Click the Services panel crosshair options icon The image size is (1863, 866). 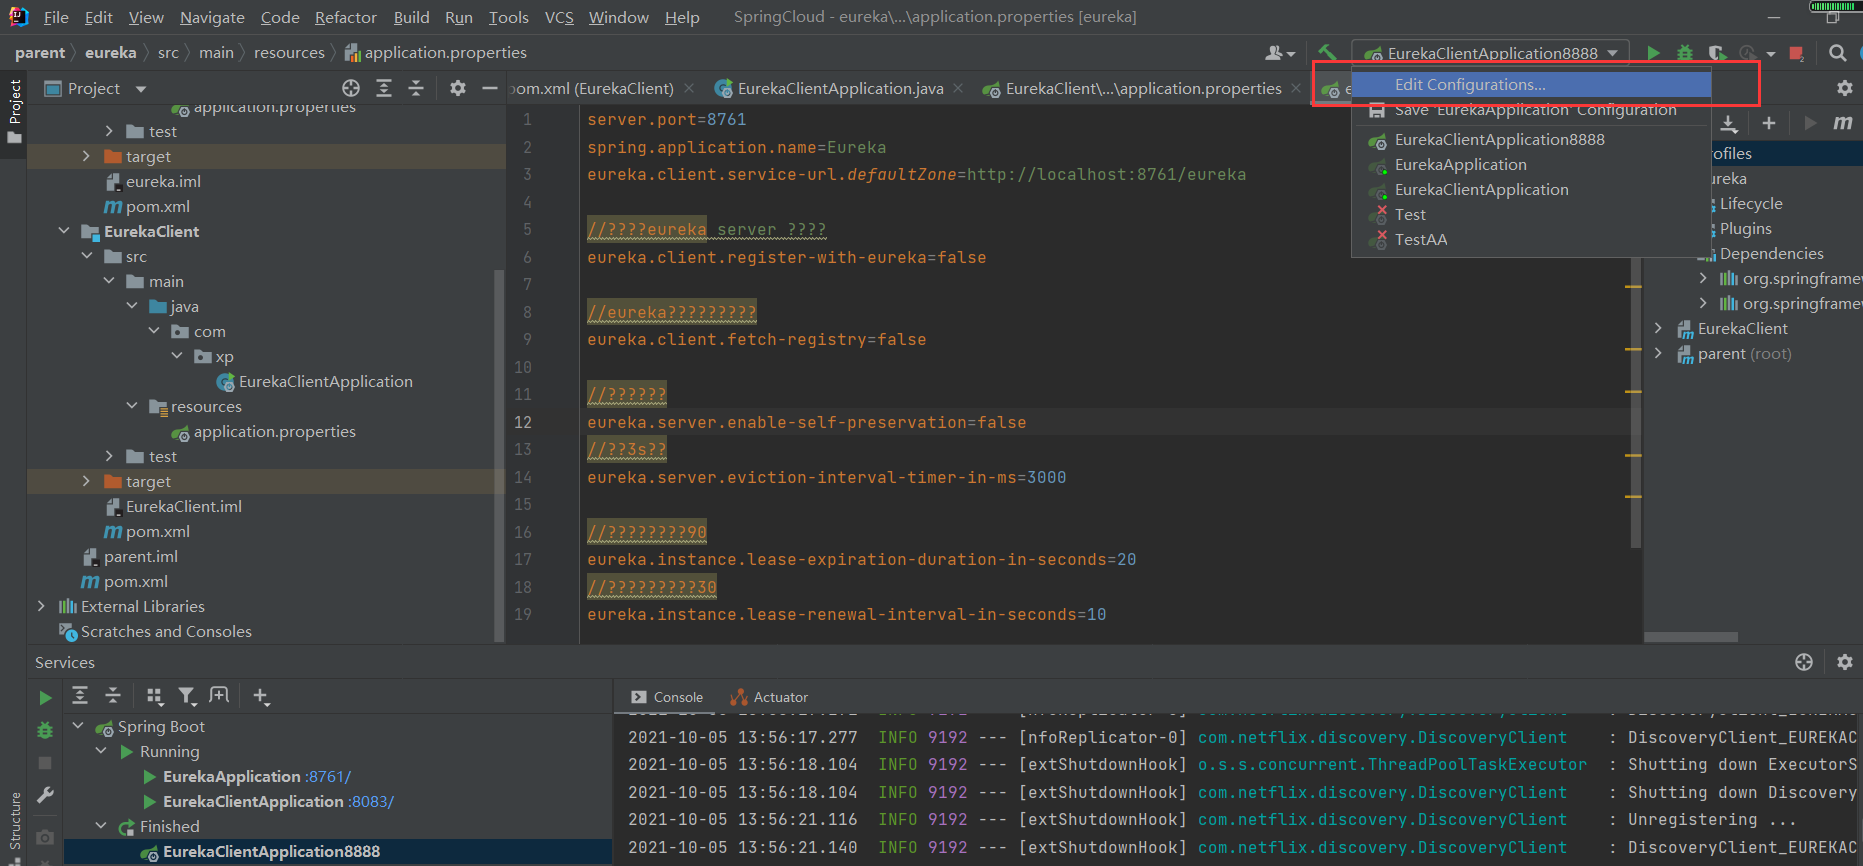(x=1804, y=662)
